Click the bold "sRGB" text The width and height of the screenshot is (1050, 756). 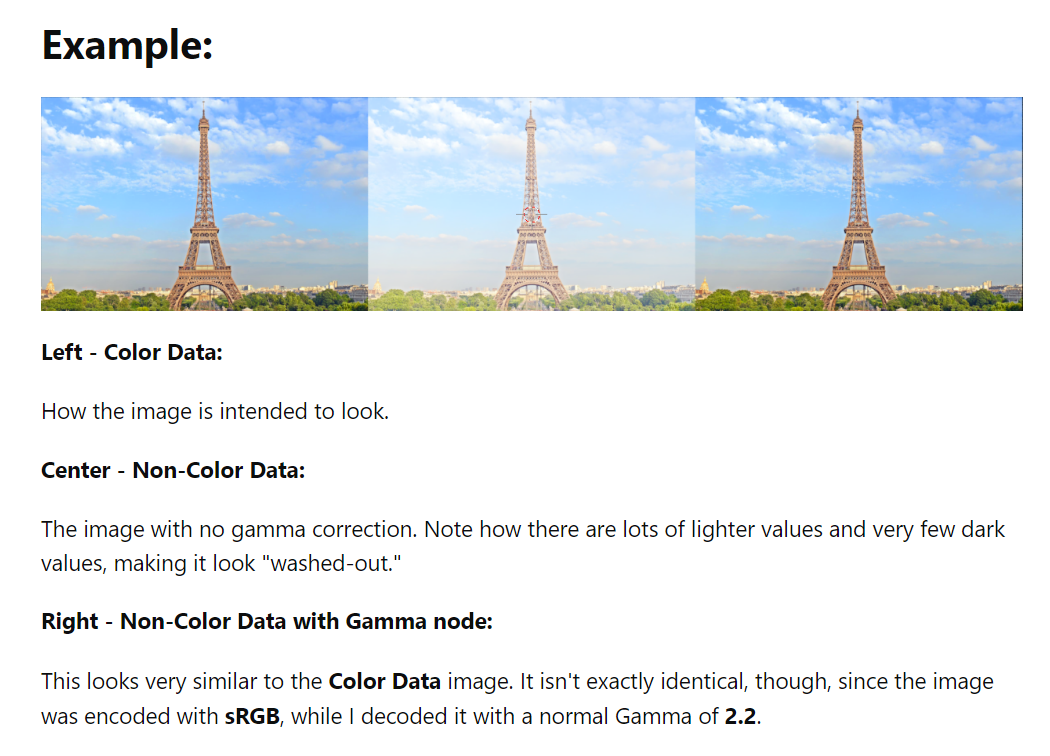point(252,716)
